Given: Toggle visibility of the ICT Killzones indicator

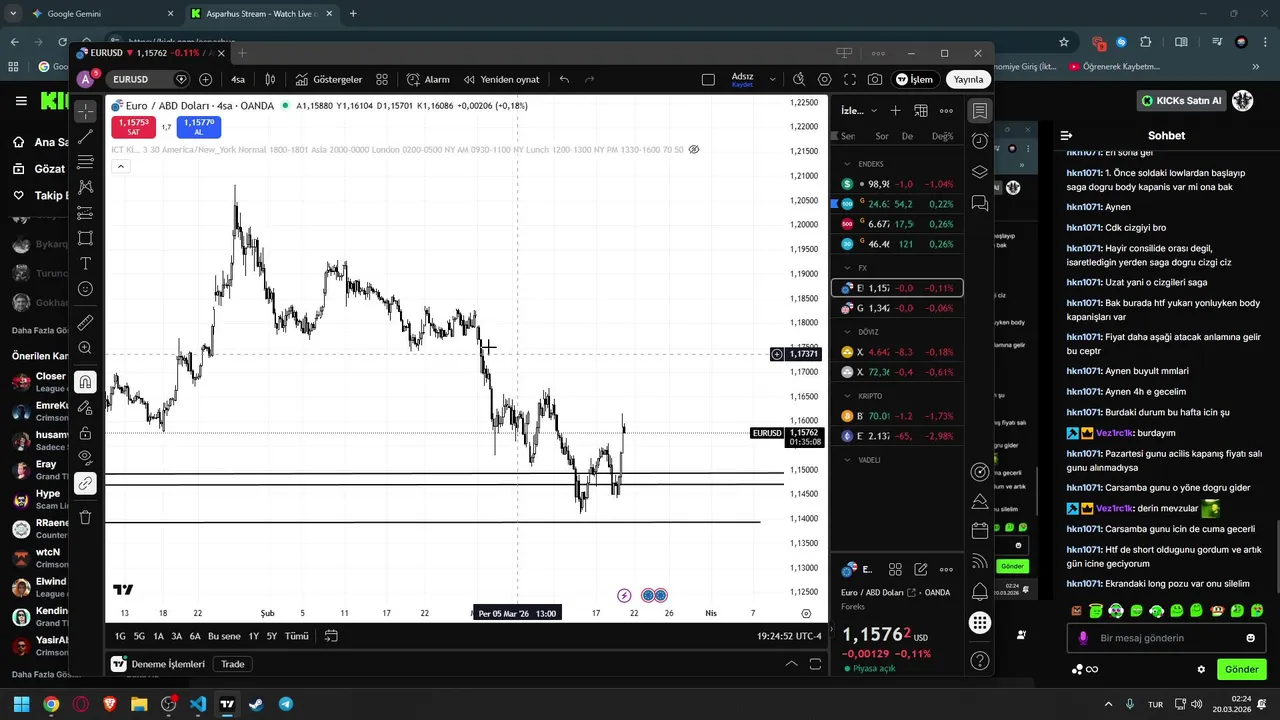Looking at the screenshot, I should (694, 150).
